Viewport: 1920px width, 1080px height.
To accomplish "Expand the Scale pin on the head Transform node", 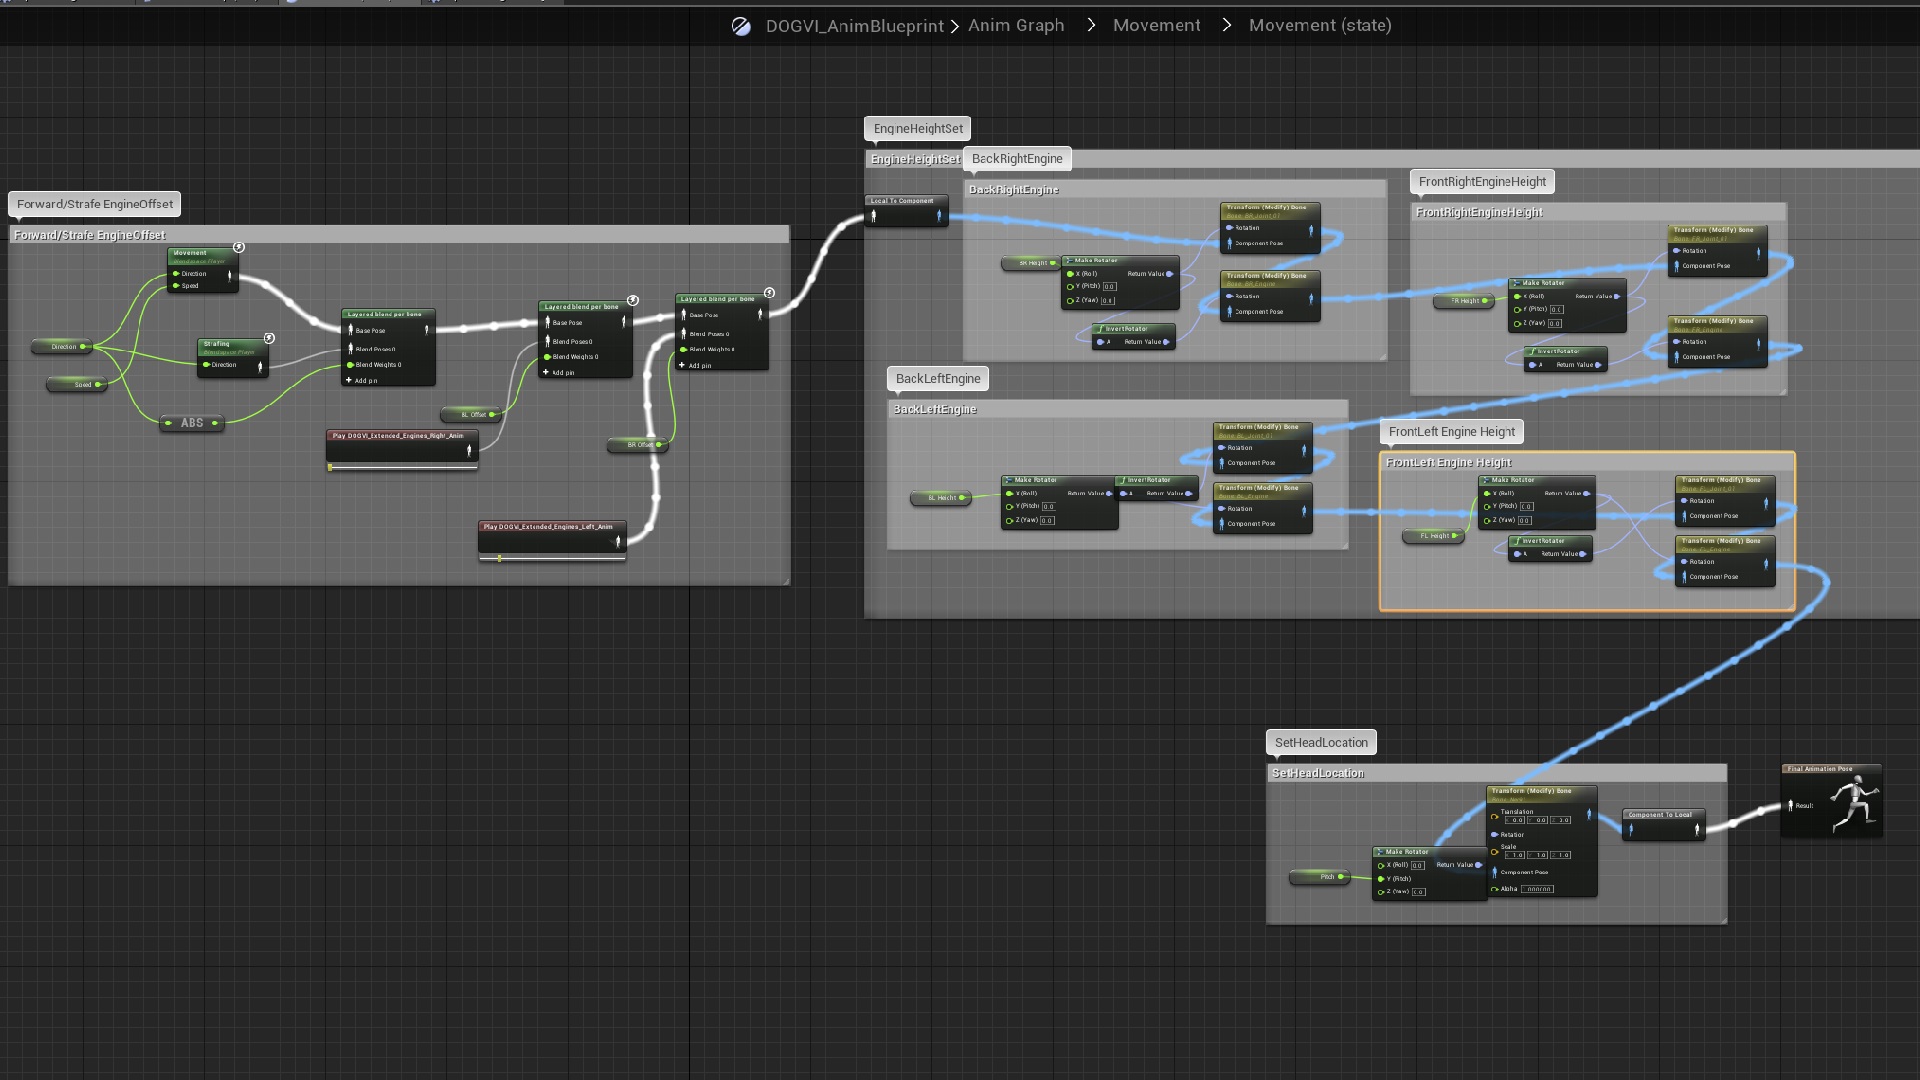I will coord(1494,851).
